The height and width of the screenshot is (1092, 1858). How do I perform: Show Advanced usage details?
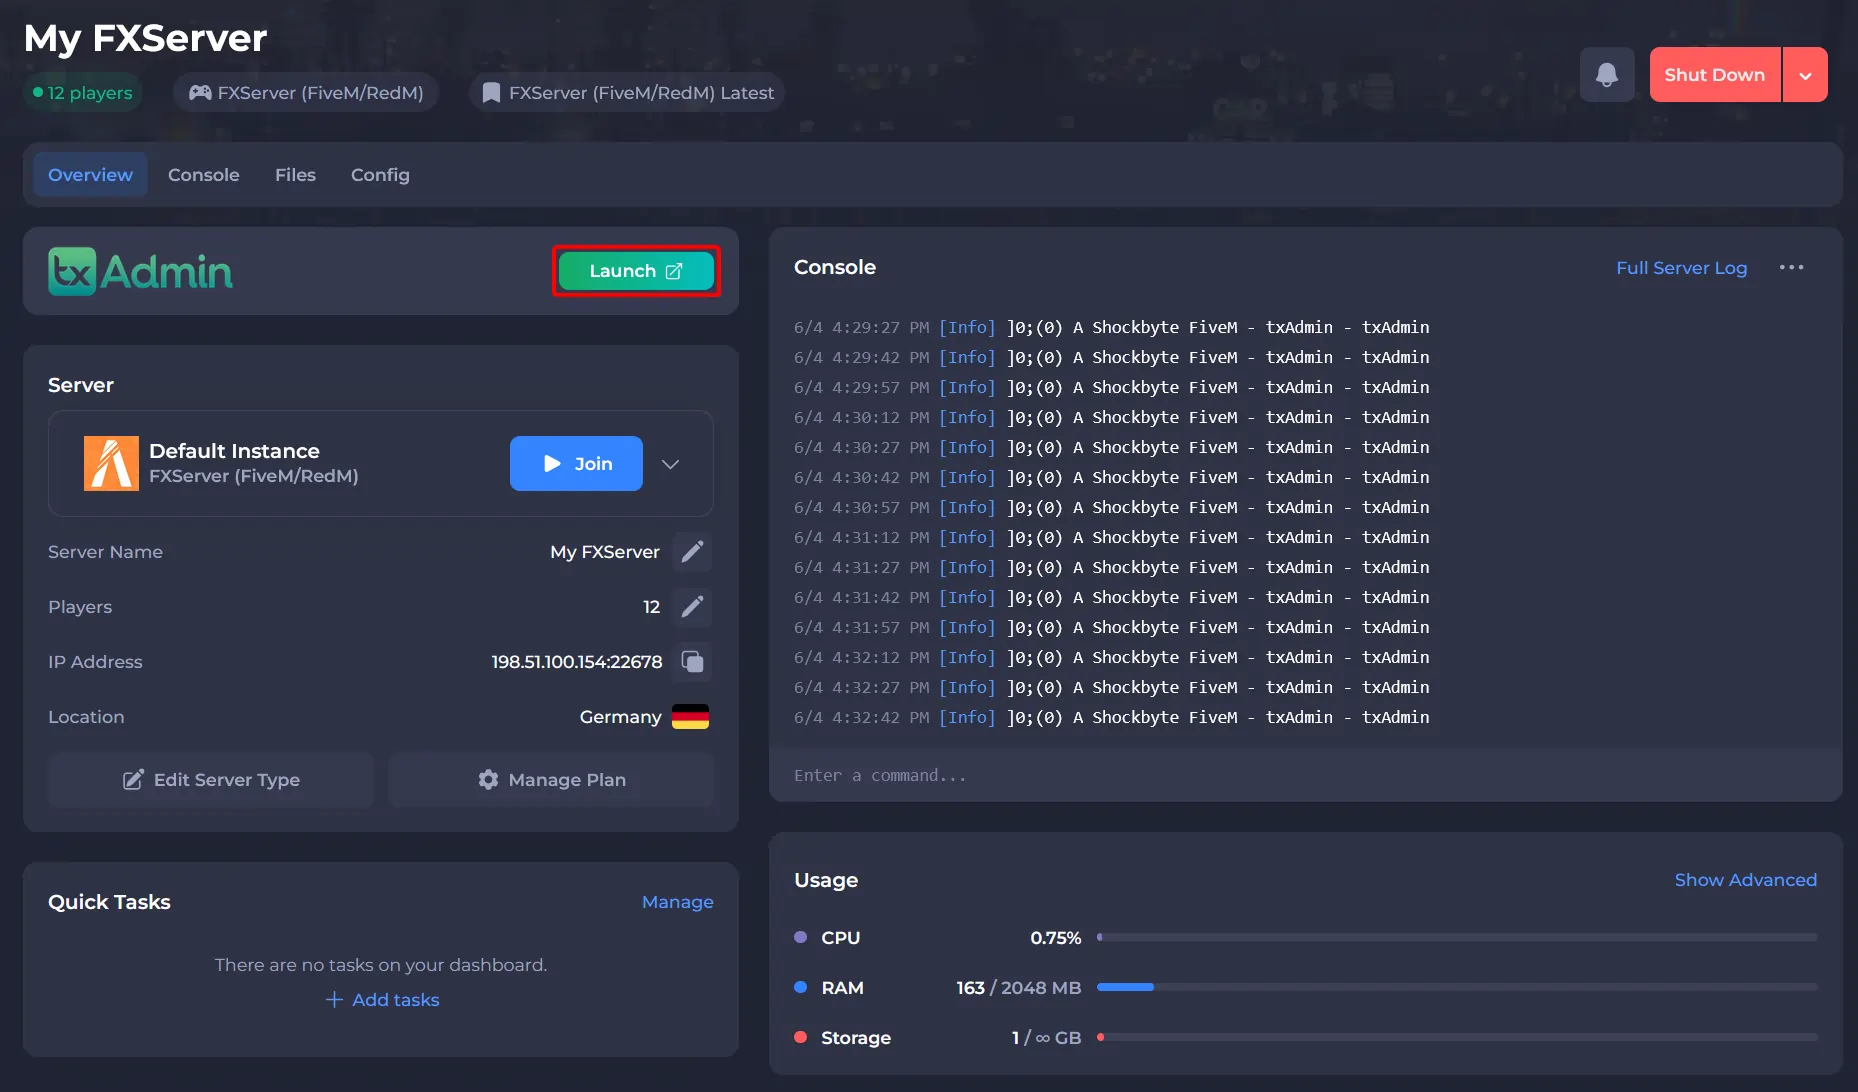pos(1746,880)
